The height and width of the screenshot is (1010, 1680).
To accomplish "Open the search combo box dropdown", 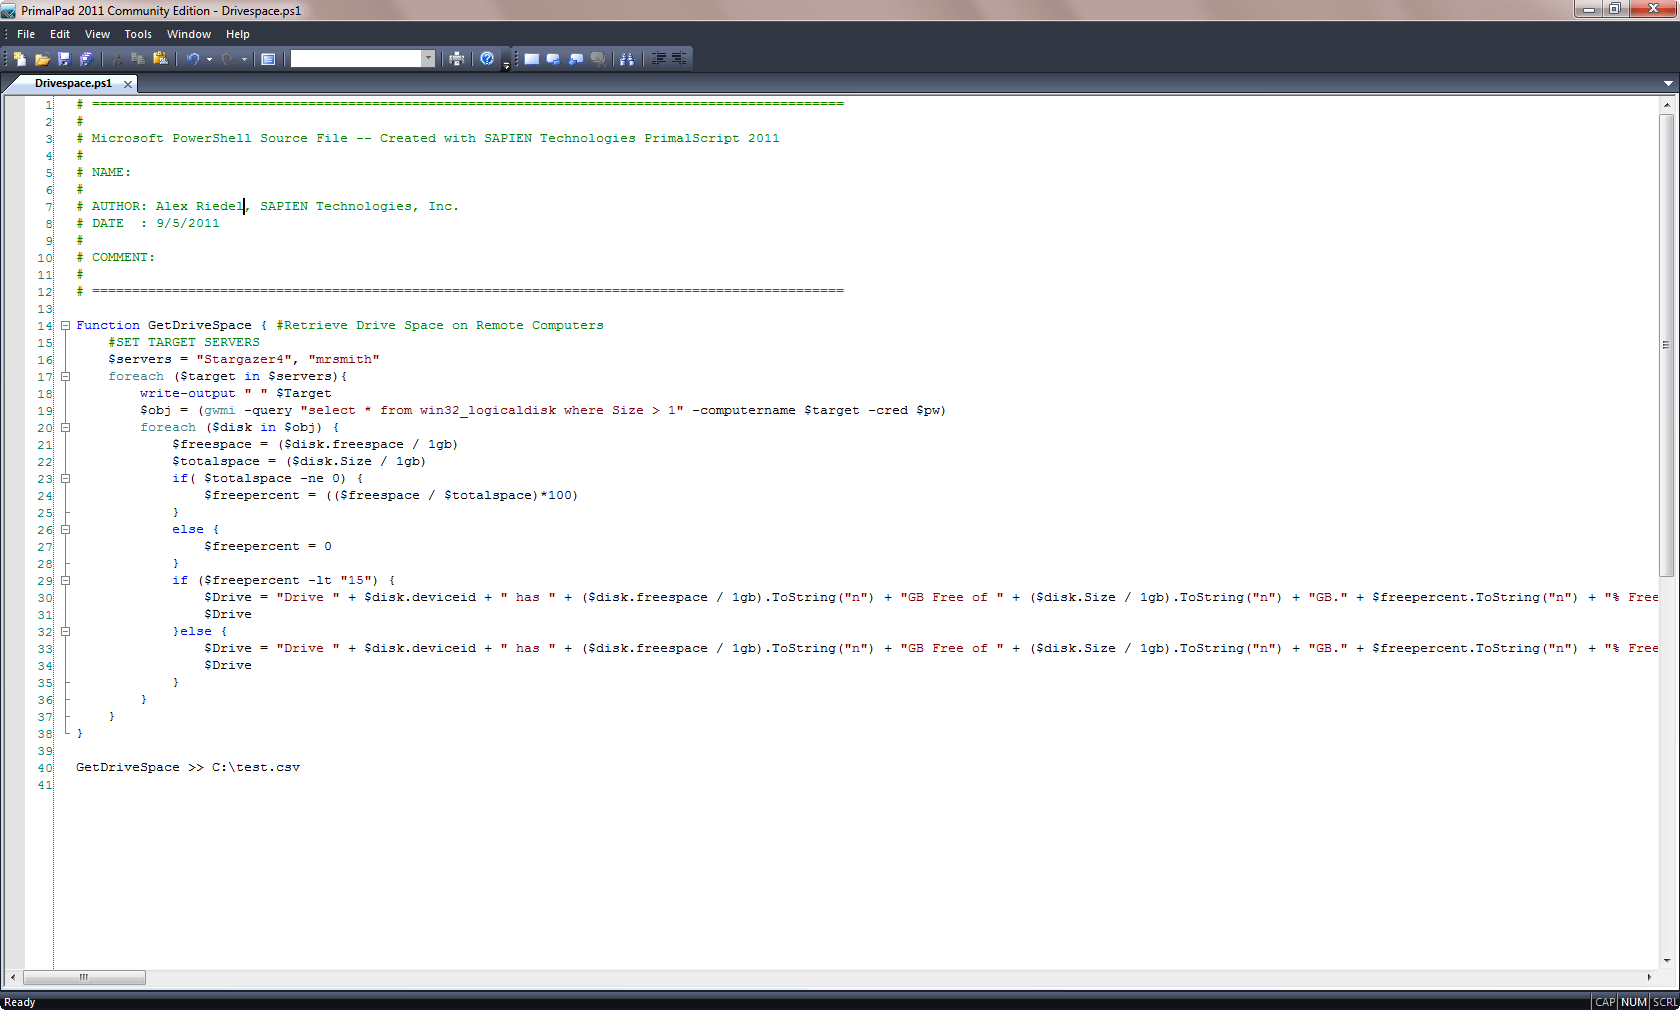I will click(428, 58).
